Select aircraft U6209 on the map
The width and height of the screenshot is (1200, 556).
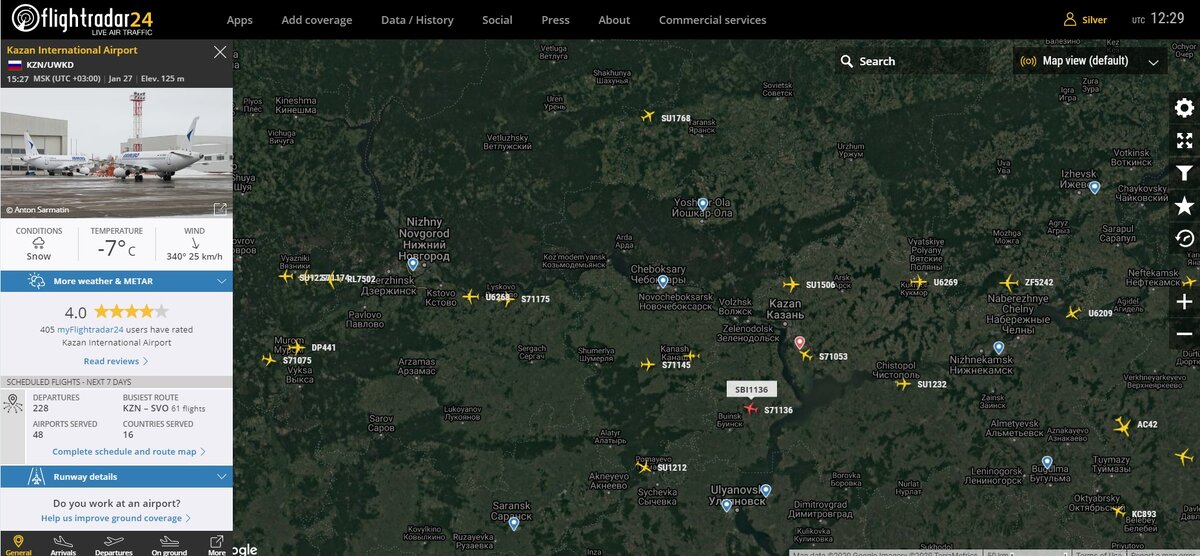pos(1073,313)
